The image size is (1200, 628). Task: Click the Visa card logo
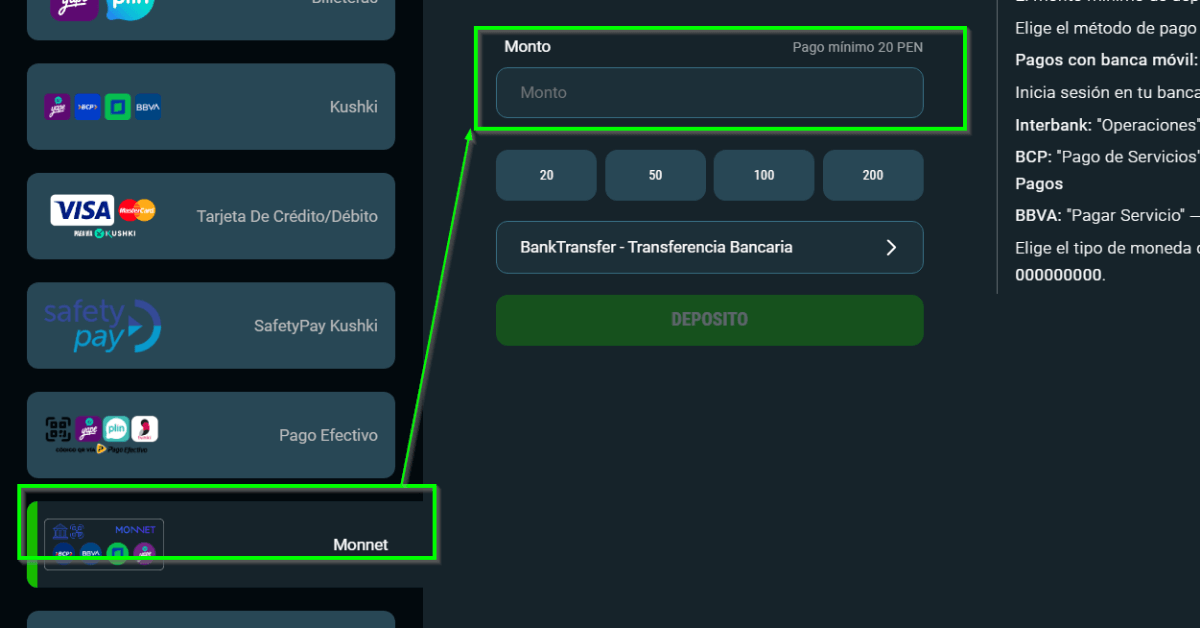coord(82,210)
